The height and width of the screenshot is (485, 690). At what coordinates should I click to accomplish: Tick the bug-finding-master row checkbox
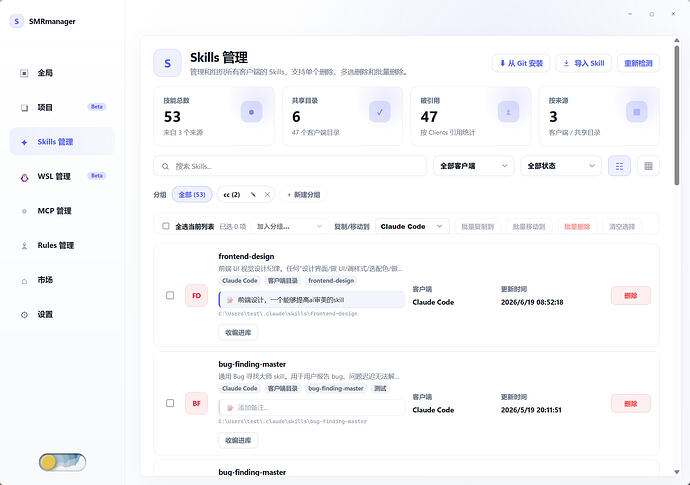coord(170,404)
